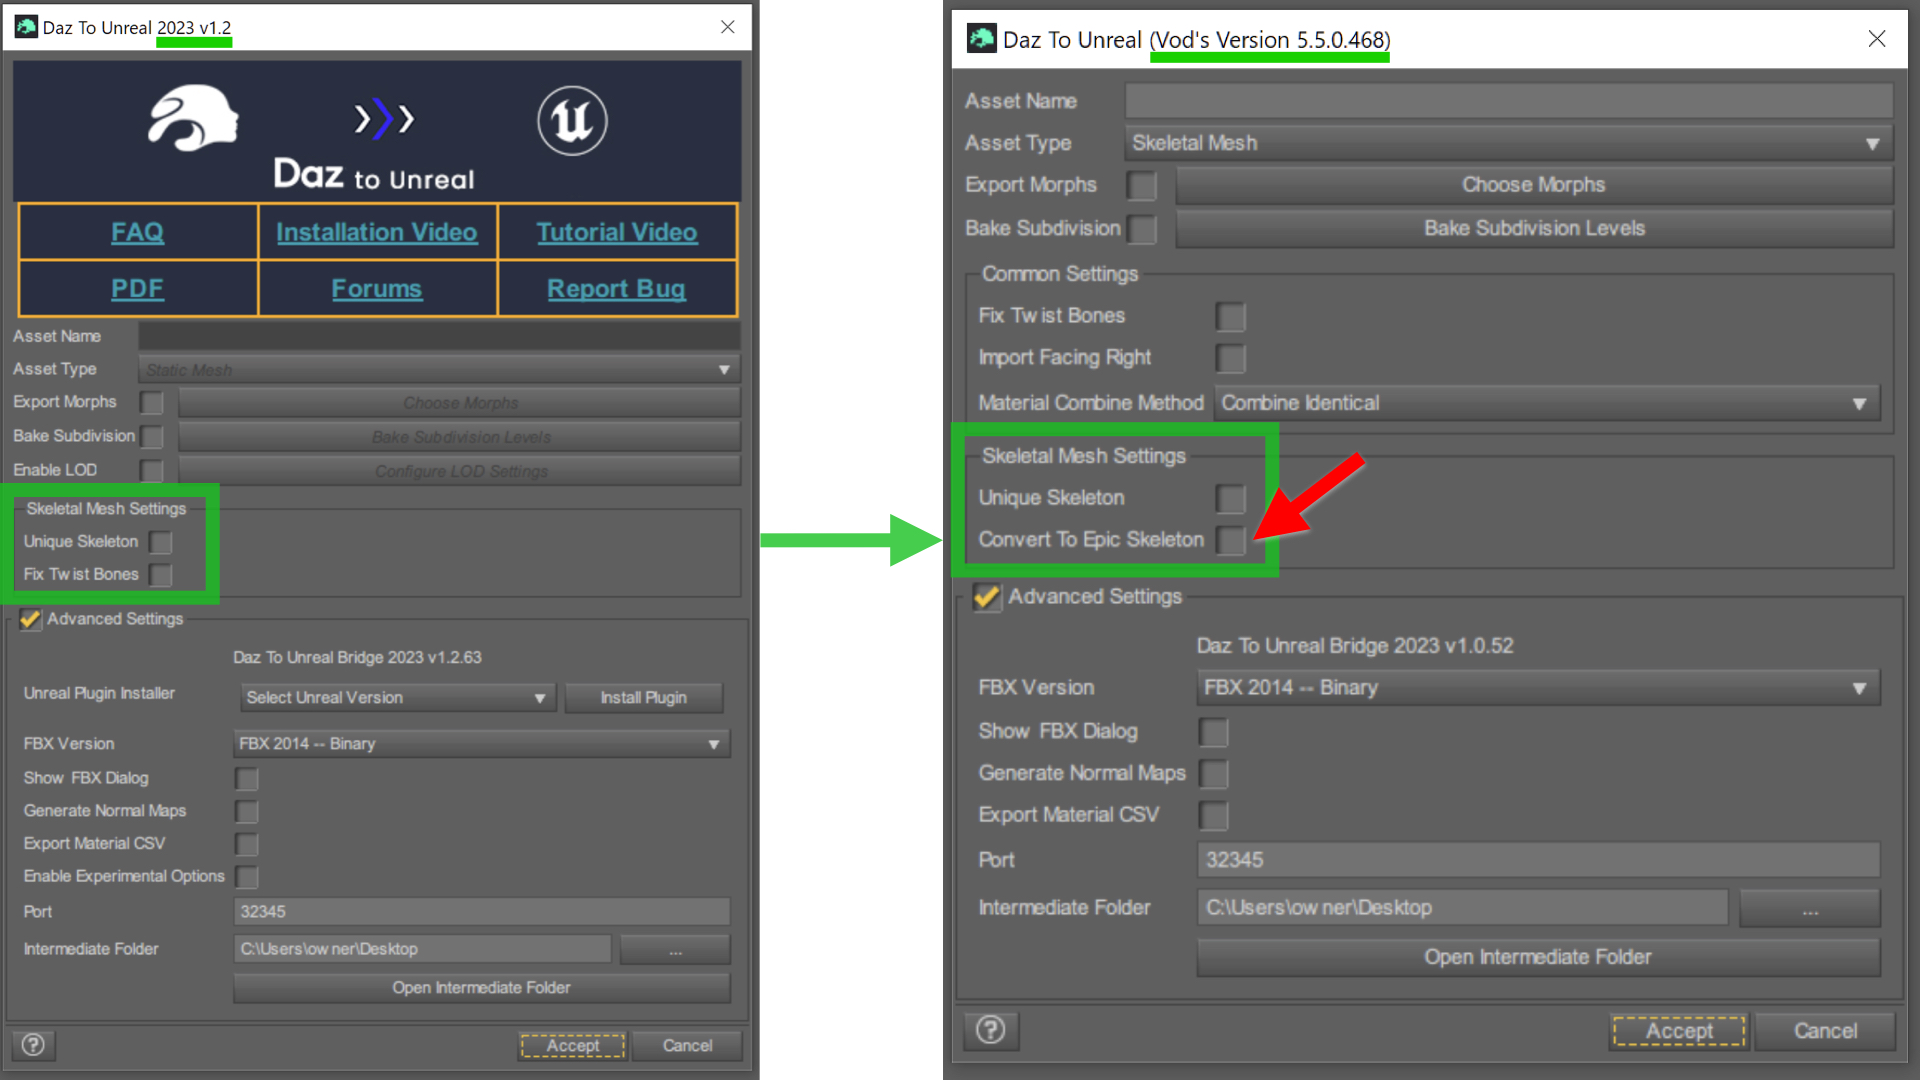Open Asset Type dropdown showing Skeletal Mesh
Screen dimensions: 1920x1080
pos(1509,143)
